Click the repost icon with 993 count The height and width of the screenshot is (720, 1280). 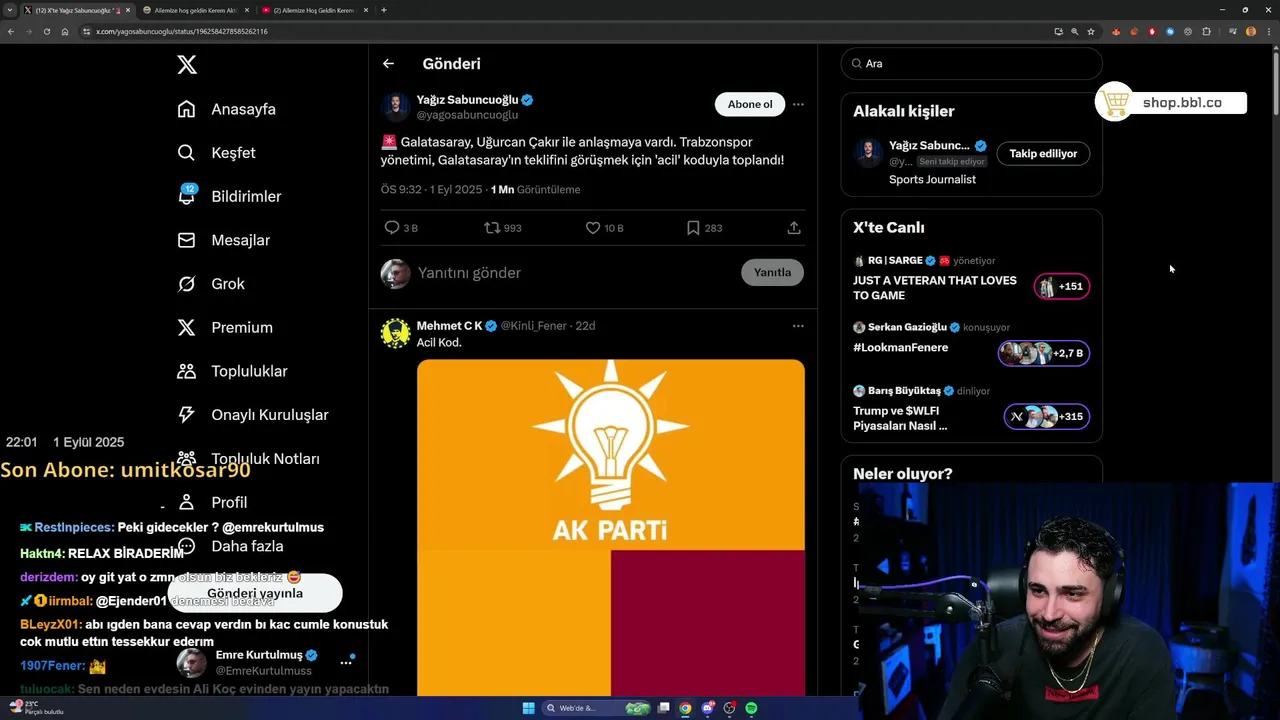tap(502, 228)
